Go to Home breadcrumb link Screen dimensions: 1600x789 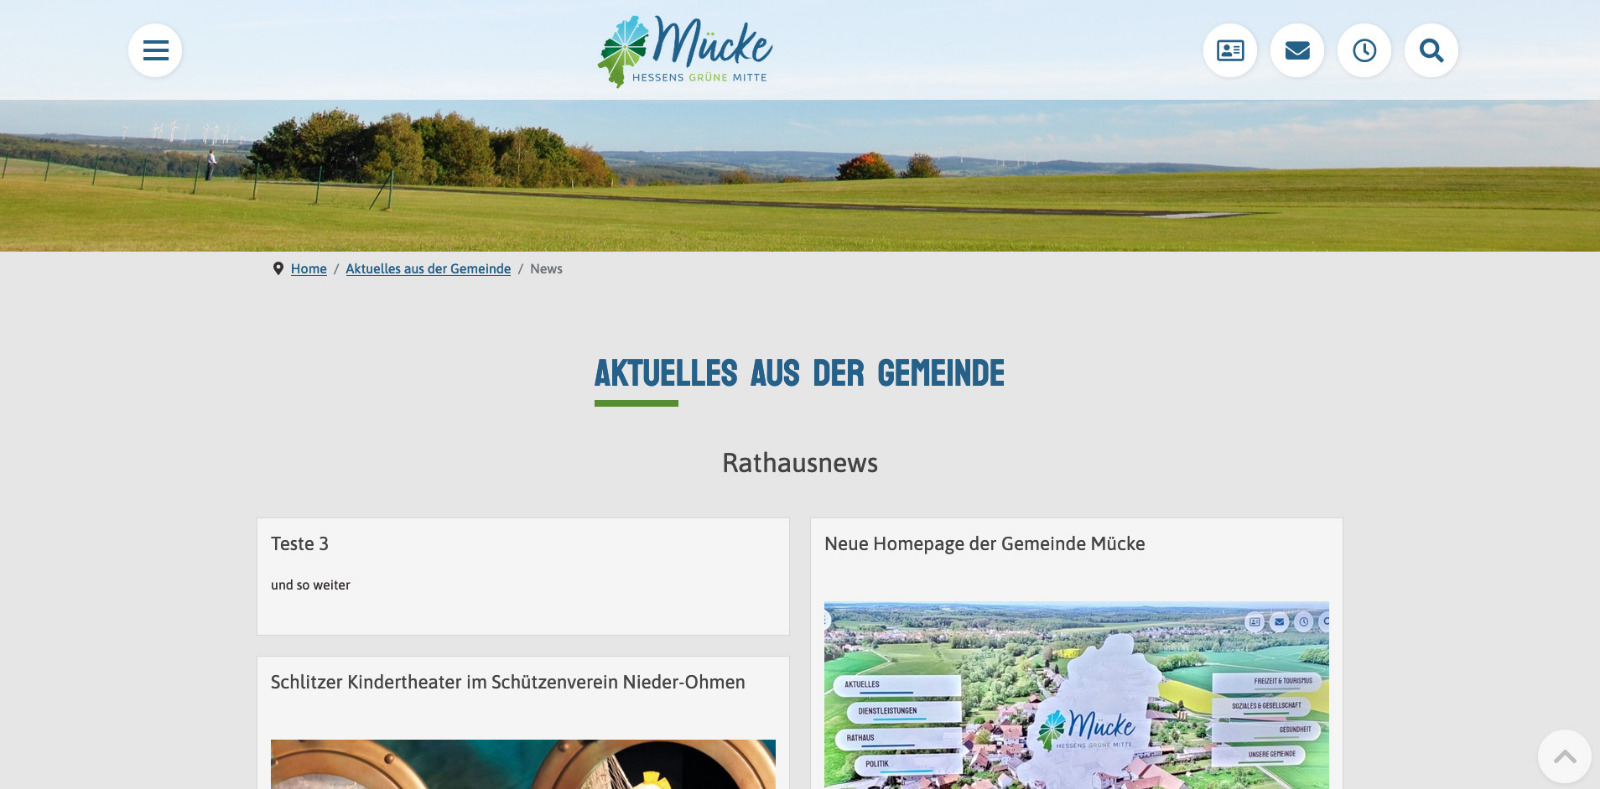pyautogui.click(x=309, y=269)
